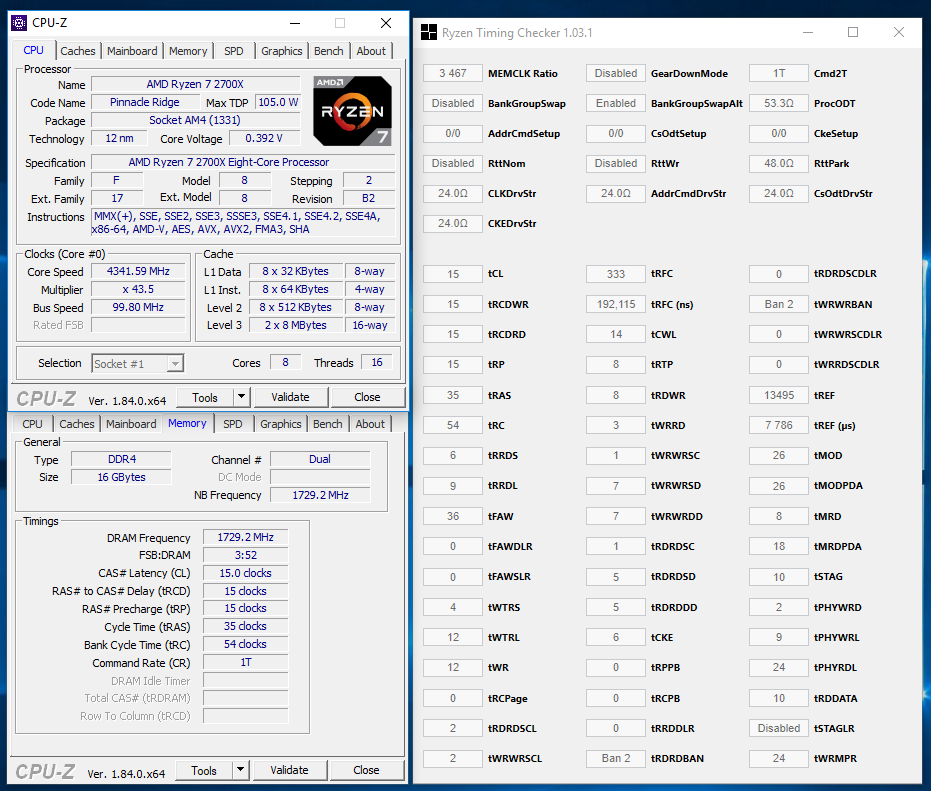Click the tRAS value field in Timing Checker
The height and width of the screenshot is (791, 931).
[x=452, y=396]
